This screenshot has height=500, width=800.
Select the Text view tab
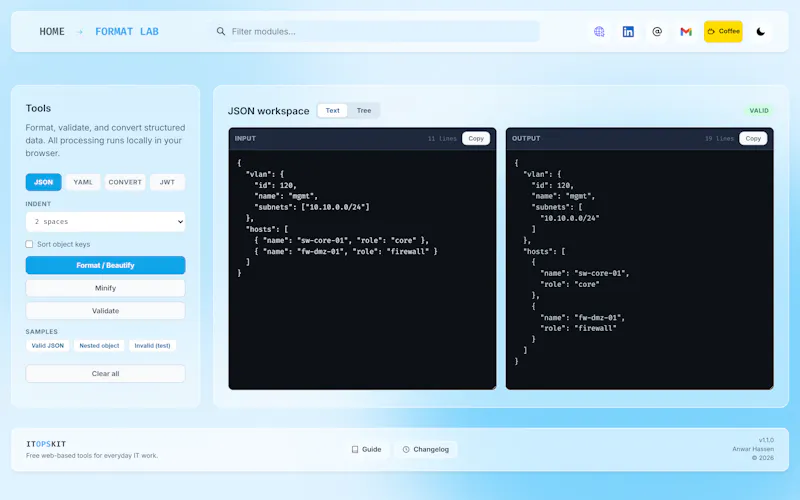point(333,111)
